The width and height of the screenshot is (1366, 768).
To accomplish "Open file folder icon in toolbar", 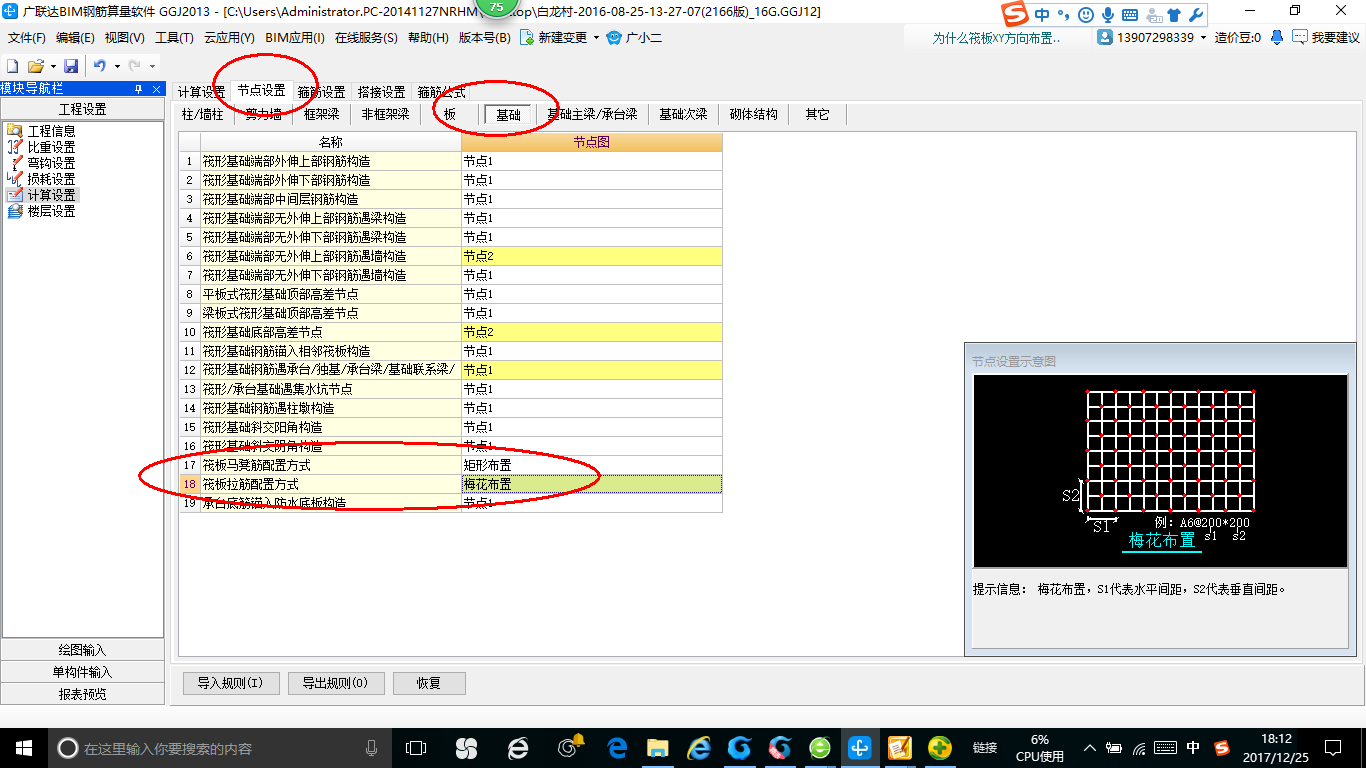I will 35,65.
